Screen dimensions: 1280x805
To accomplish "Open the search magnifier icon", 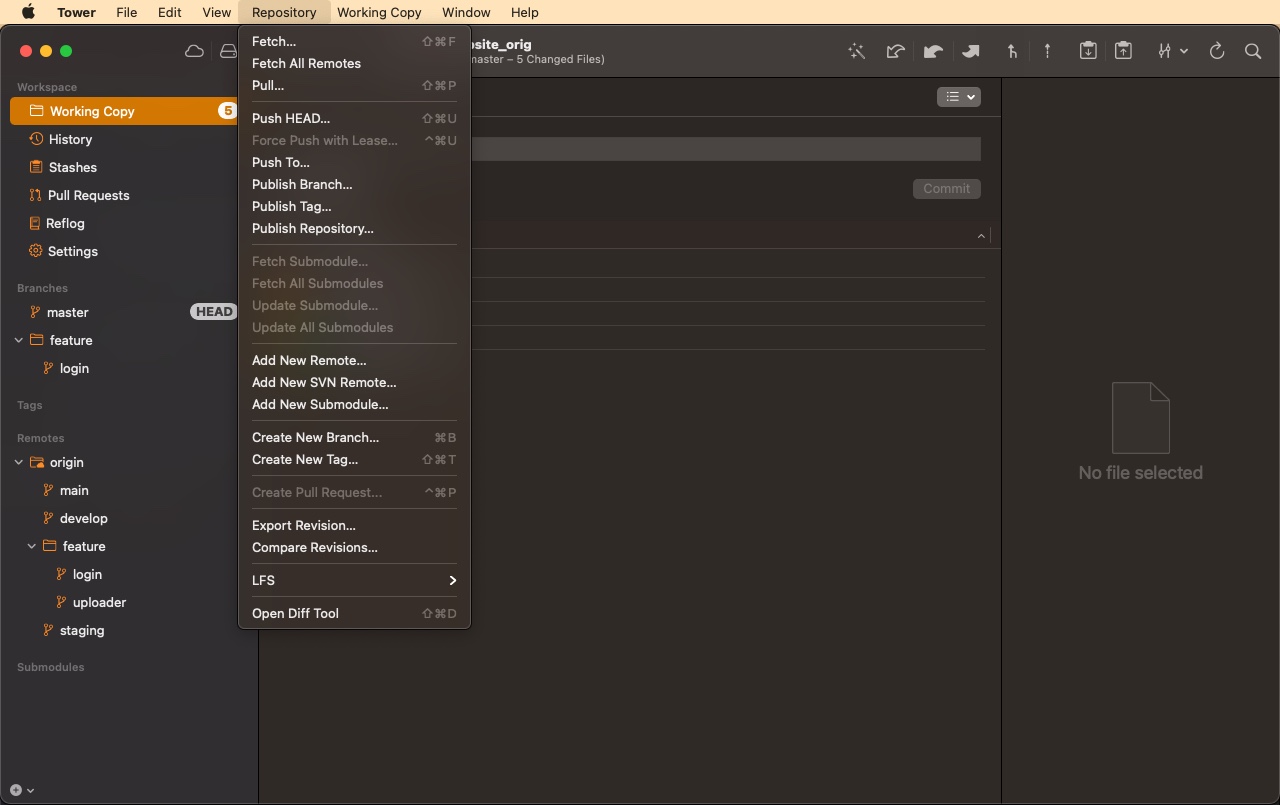I will (1253, 51).
